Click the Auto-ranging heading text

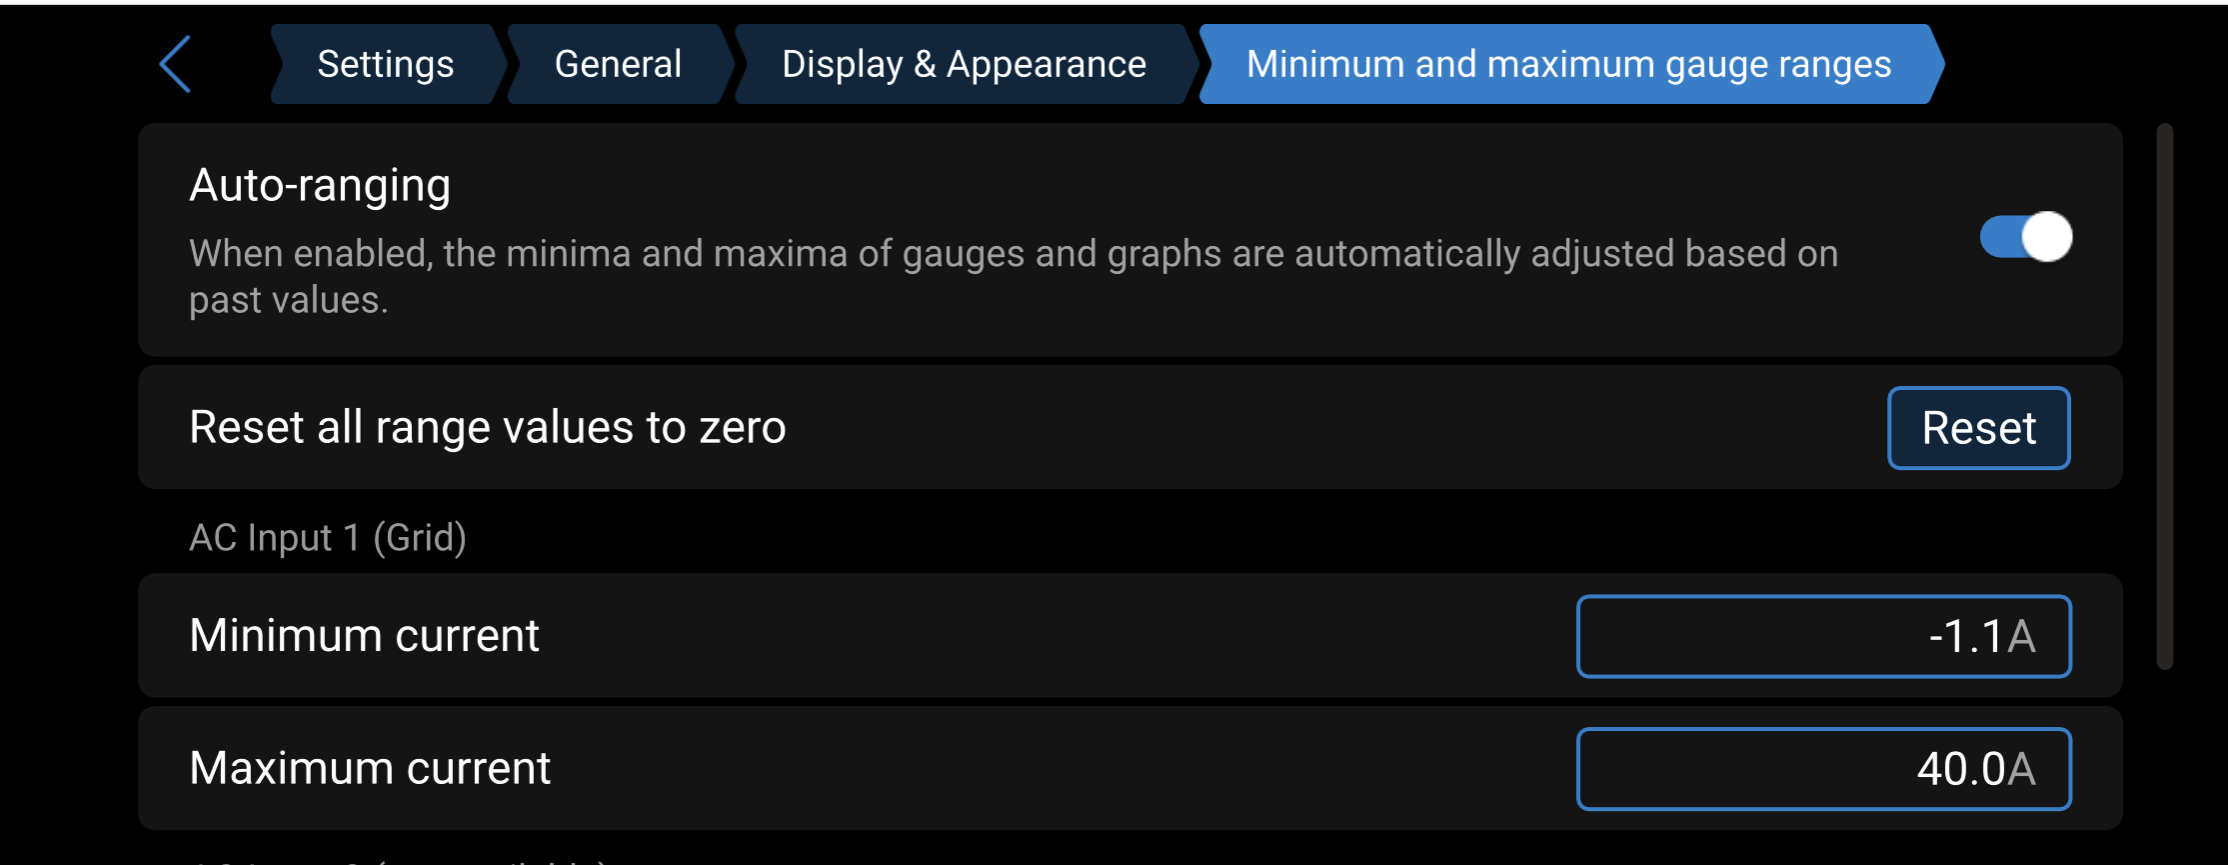pyautogui.click(x=320, y=186)
